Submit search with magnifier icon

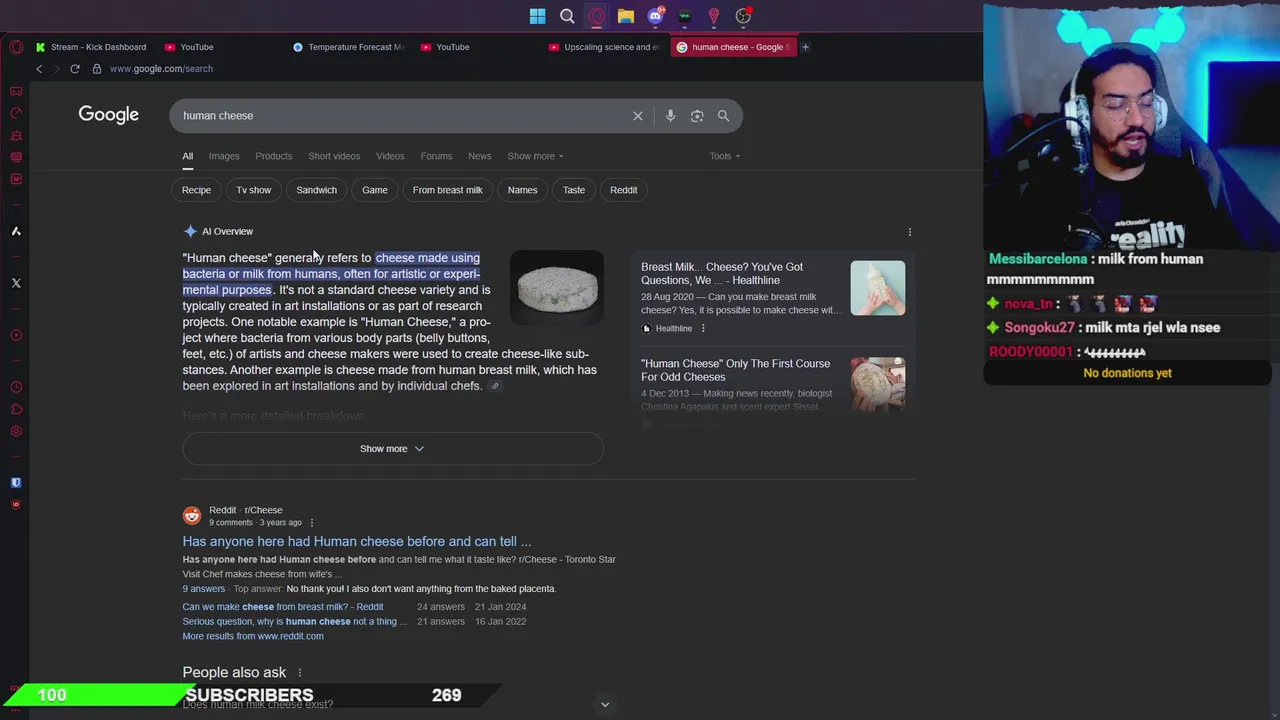pos(724,116)
